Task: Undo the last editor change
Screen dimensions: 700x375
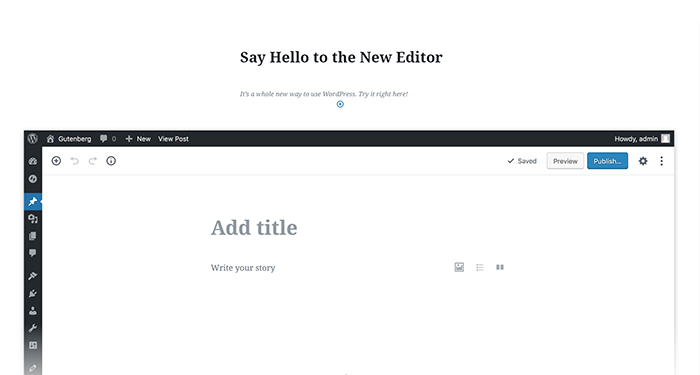Action: 75,161
